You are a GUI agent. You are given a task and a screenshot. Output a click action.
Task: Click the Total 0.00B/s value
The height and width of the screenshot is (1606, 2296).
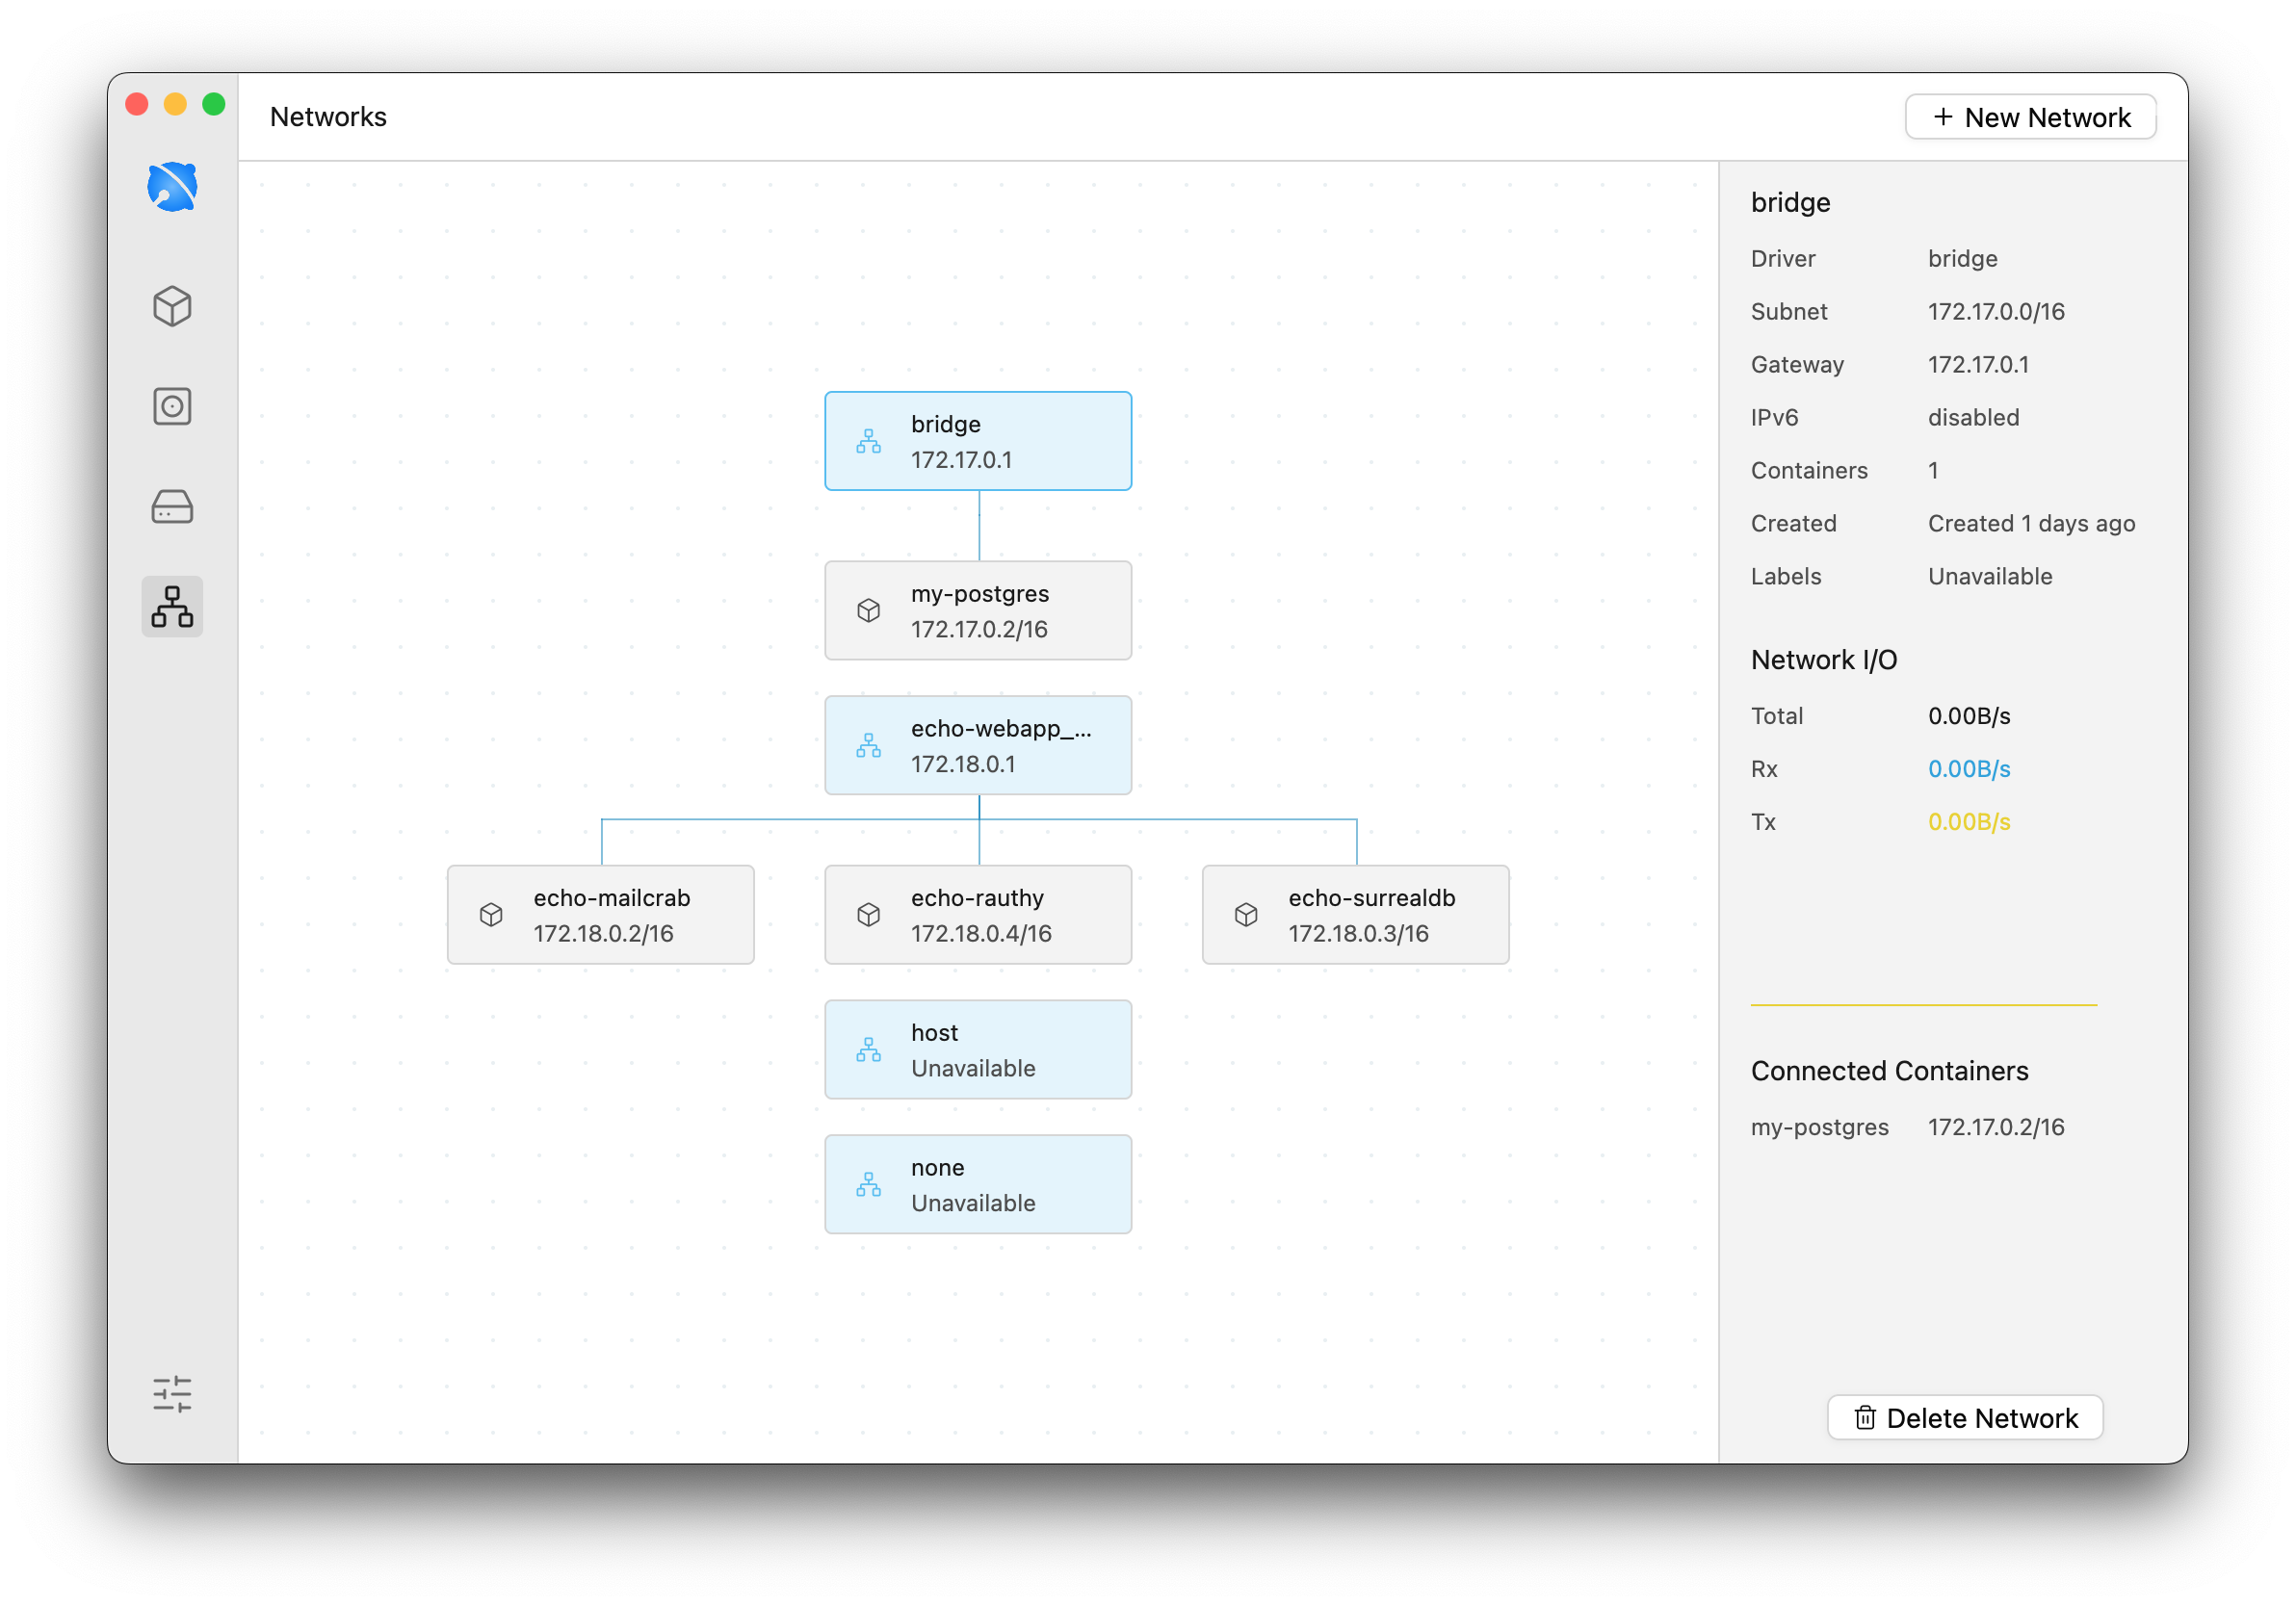click(1969, 715)
